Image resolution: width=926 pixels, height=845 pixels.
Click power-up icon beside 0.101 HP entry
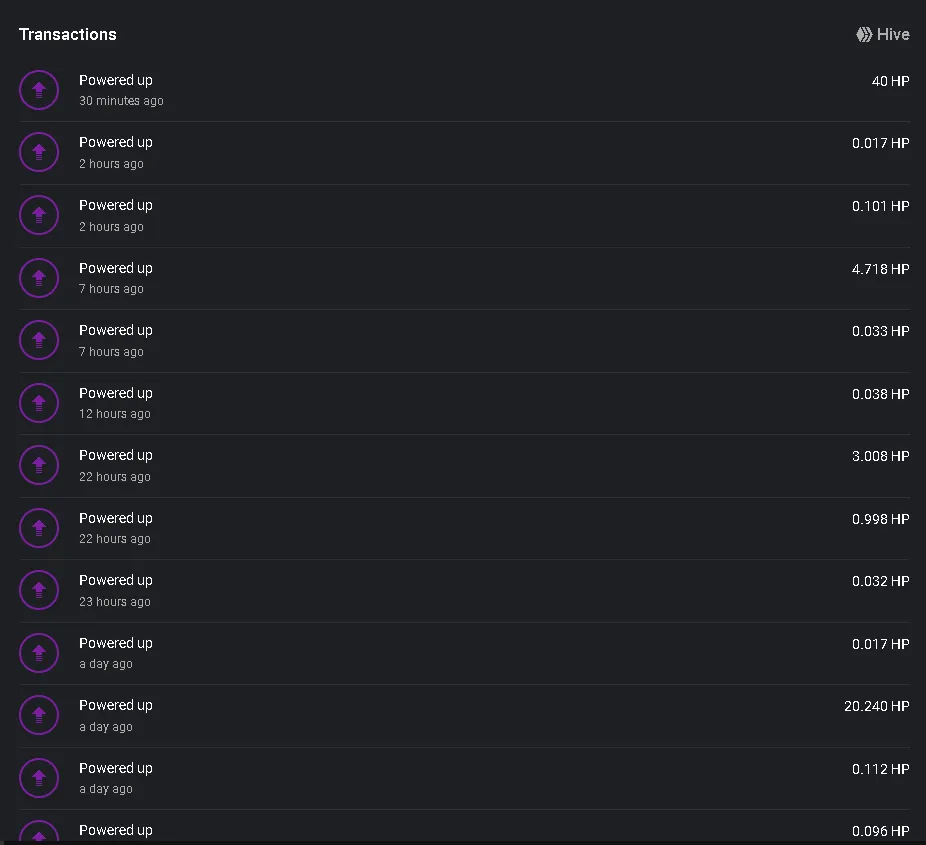(39, 215)
